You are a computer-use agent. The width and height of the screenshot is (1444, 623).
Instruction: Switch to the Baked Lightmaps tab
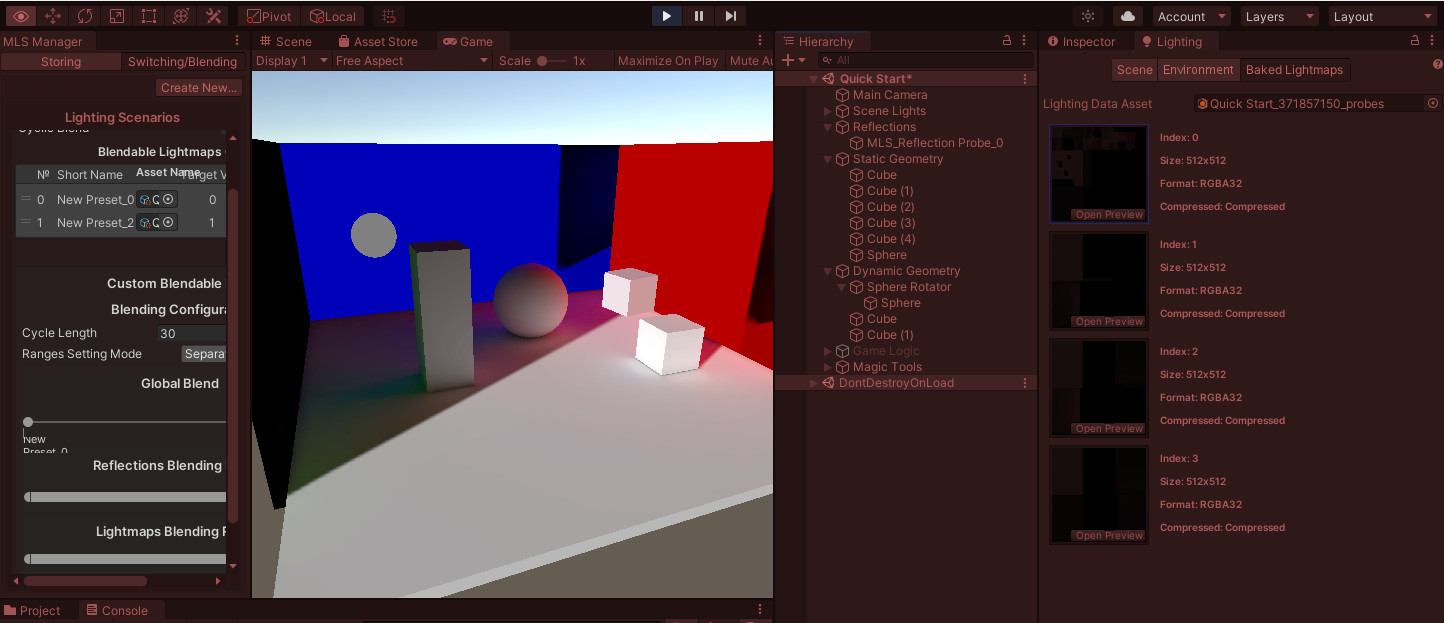click(x=1293, y=70)
